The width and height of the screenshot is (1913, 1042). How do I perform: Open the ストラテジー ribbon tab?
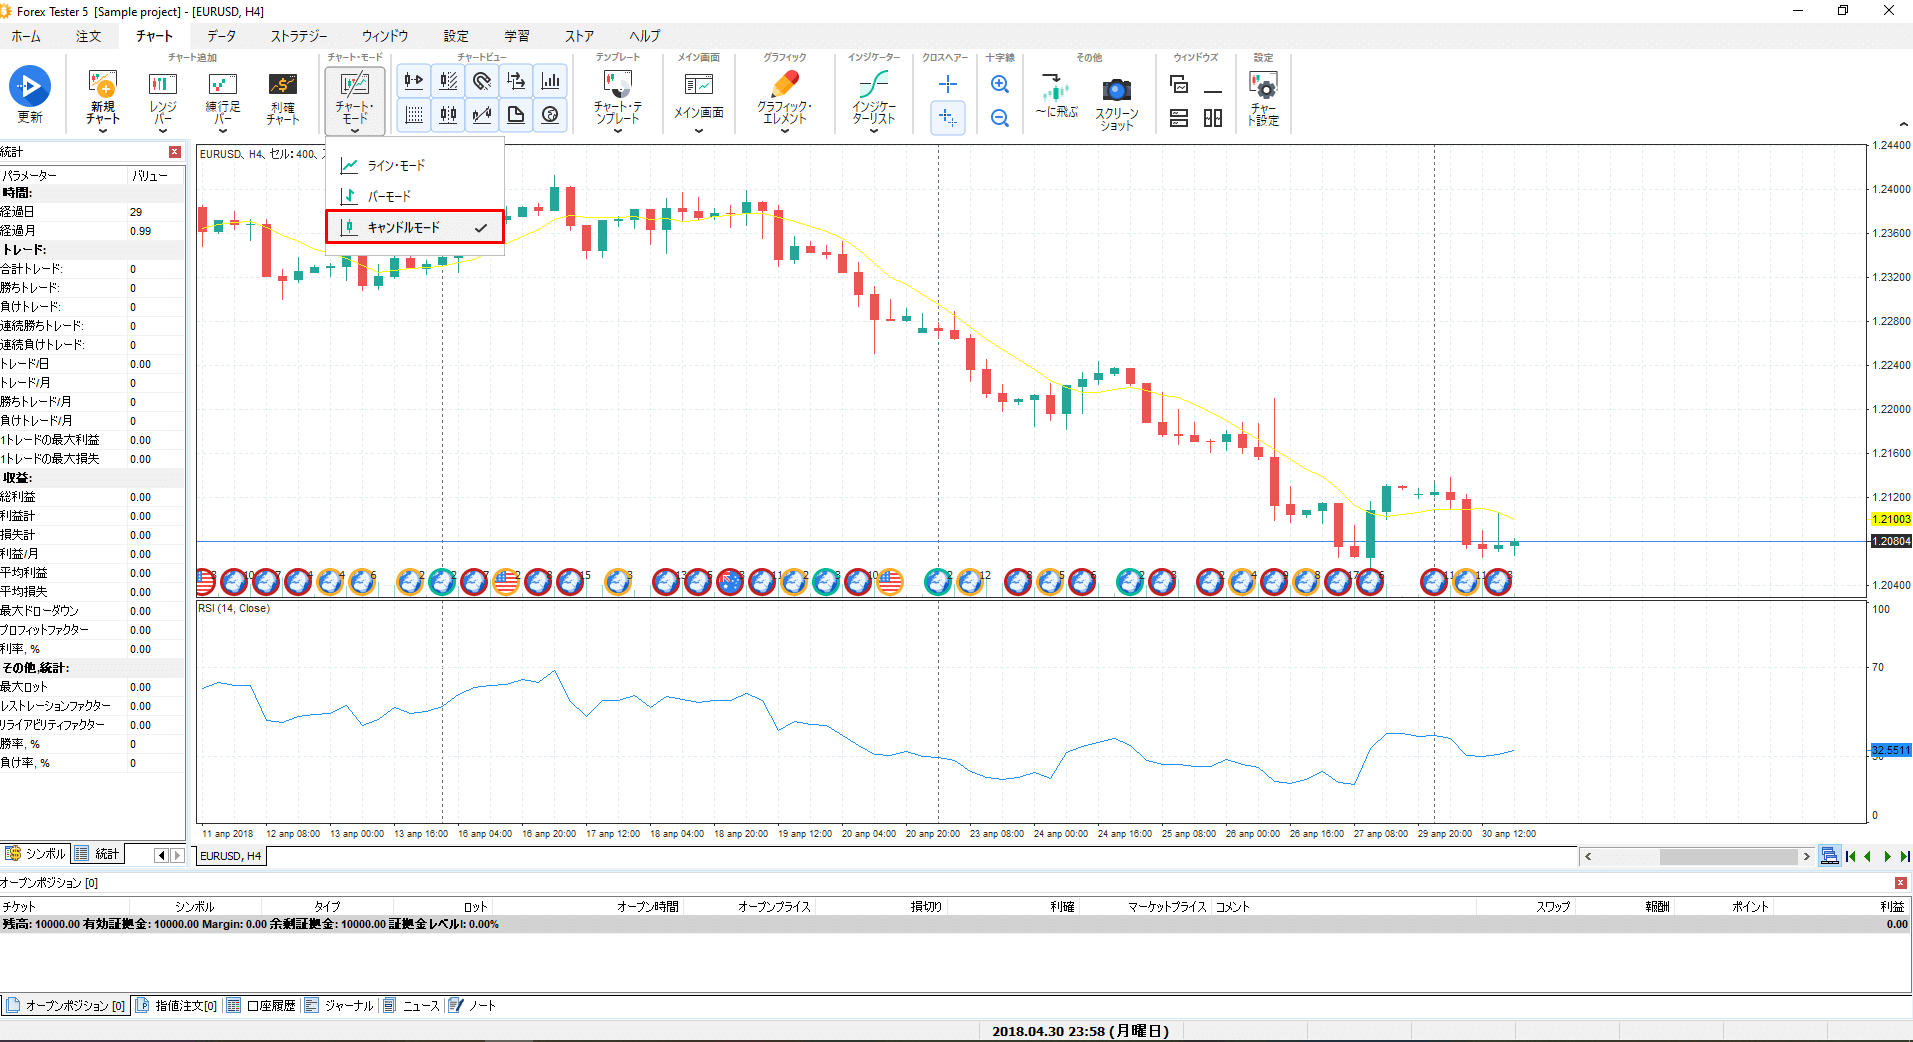pyautogui.click(x=298, y=36)
